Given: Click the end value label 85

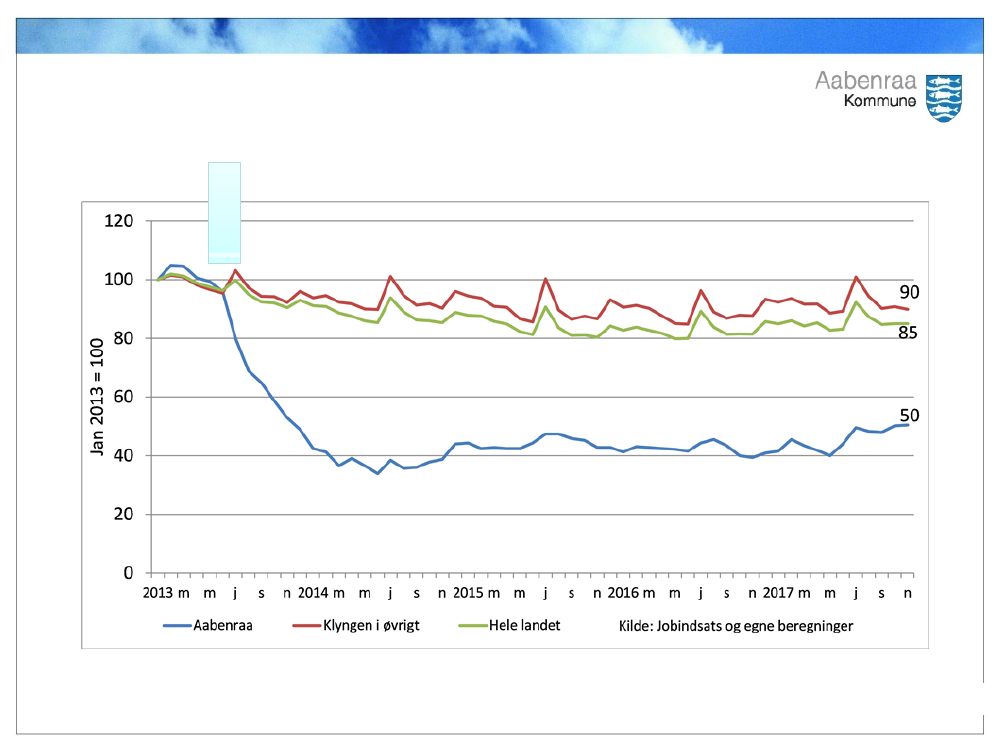Looking at the screenshot, I should pyautogui.click(x=908, y=332).
